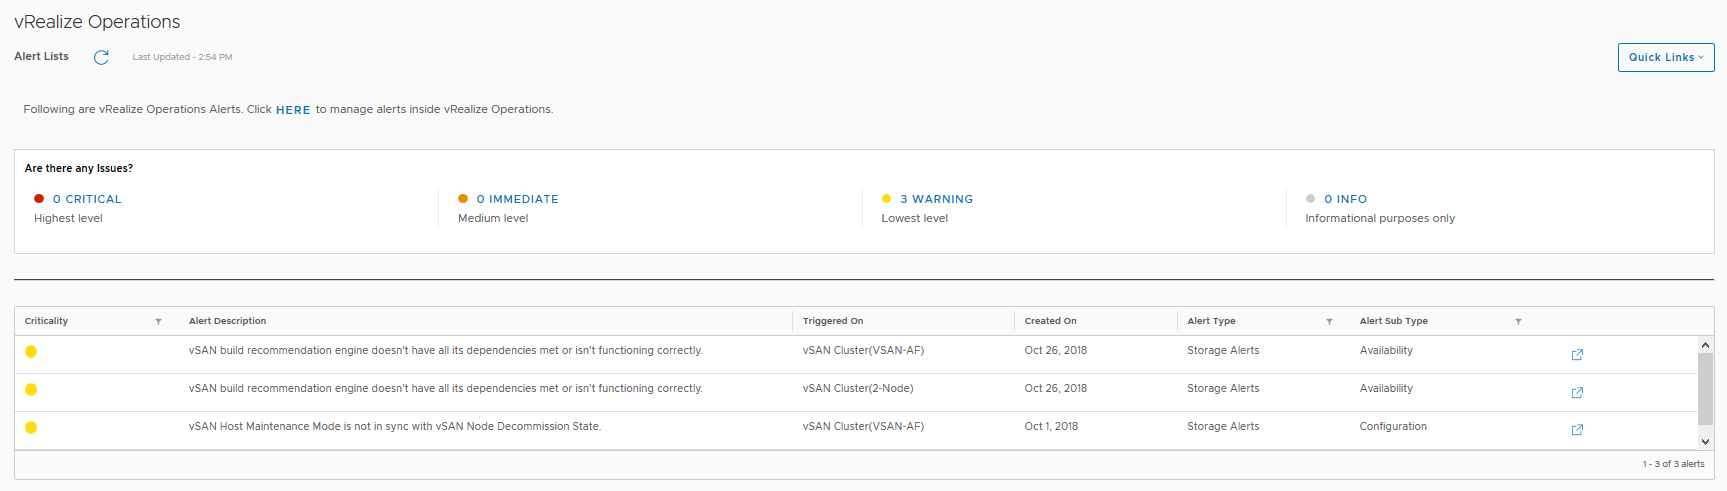Viewport: 1727px width, 491px height.
Task: Refresh the Alert Lists
Action: 101,57
